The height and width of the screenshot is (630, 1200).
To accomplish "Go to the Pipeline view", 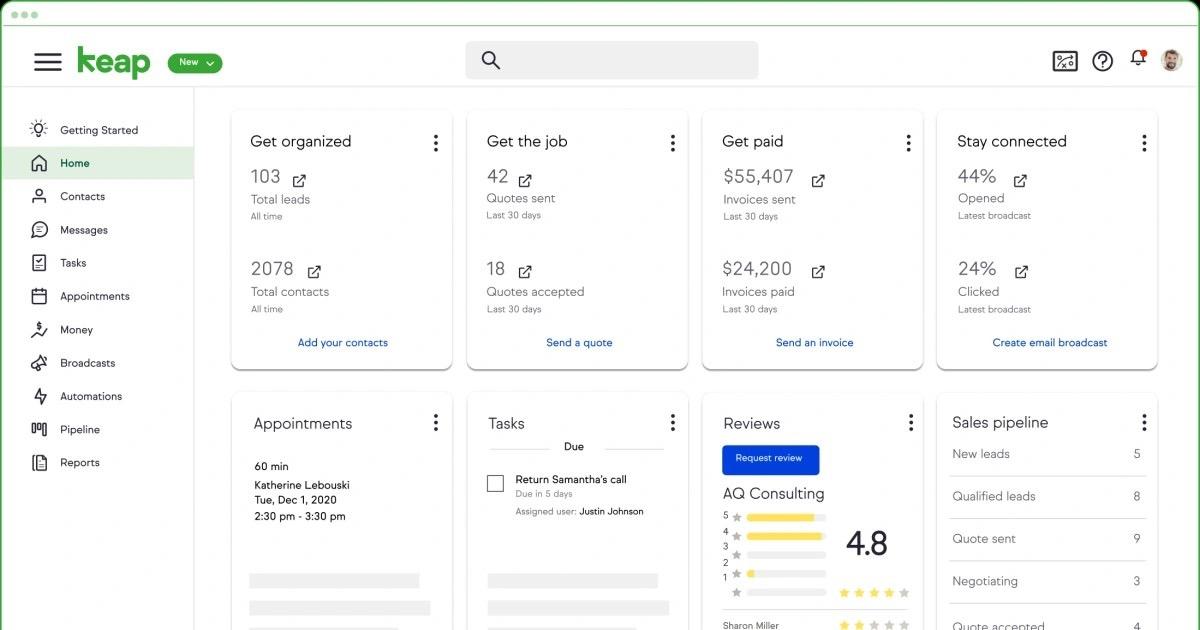I will tap(80, 429).
